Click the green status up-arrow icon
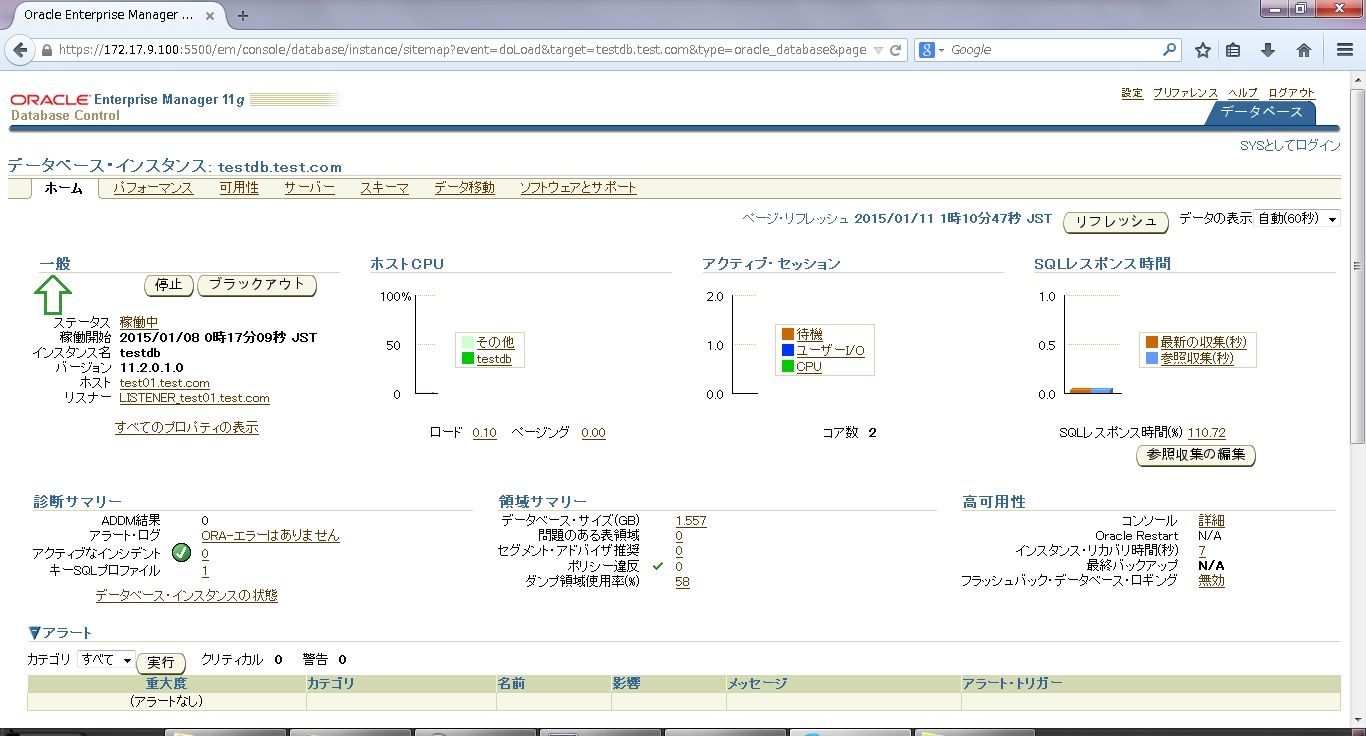Viewport: 1366px width, 736px height. pyautogui.click(x=54, y=296)
